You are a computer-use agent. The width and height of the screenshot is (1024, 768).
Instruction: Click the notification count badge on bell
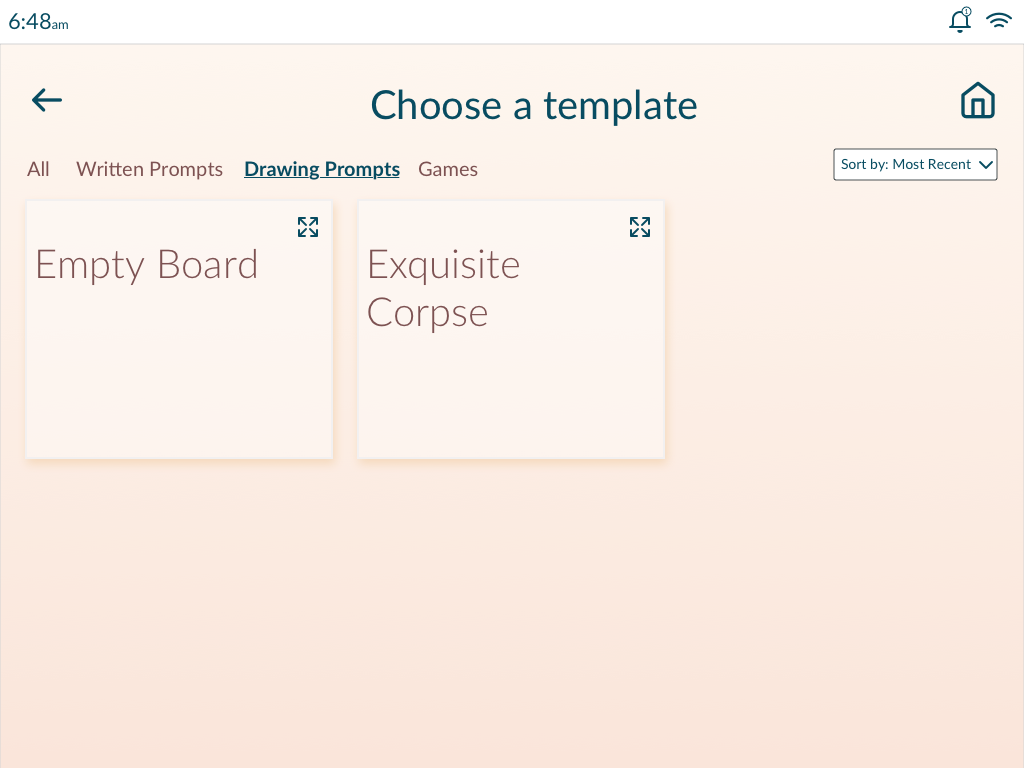(967, 11)
